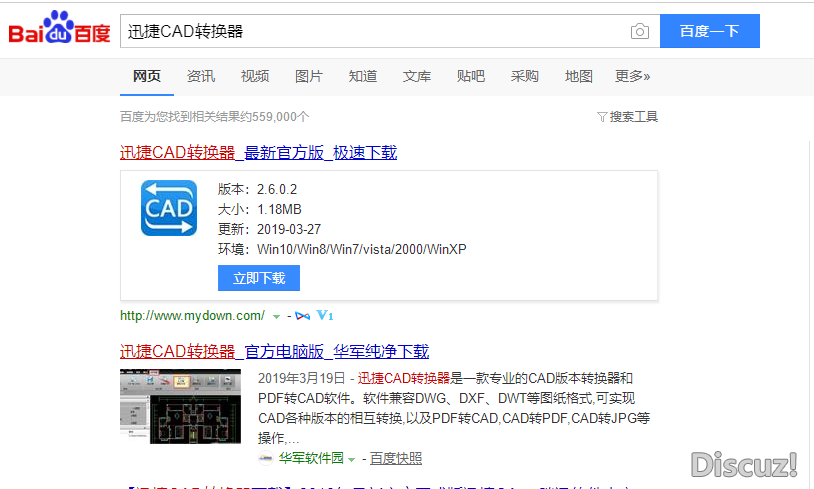The image size is (814, 489).
Task: Click the bow-tie guarantee icon after mydown.com
Action: point(303,316)
